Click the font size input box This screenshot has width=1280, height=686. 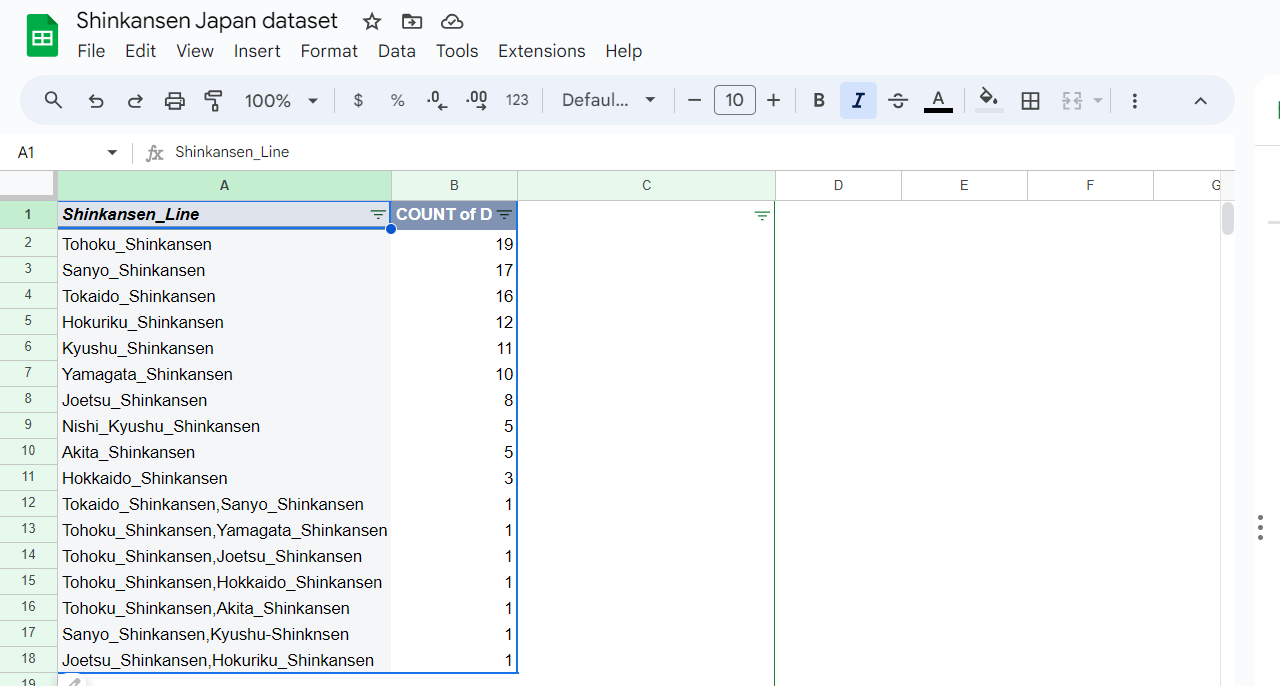click(734, 100)
